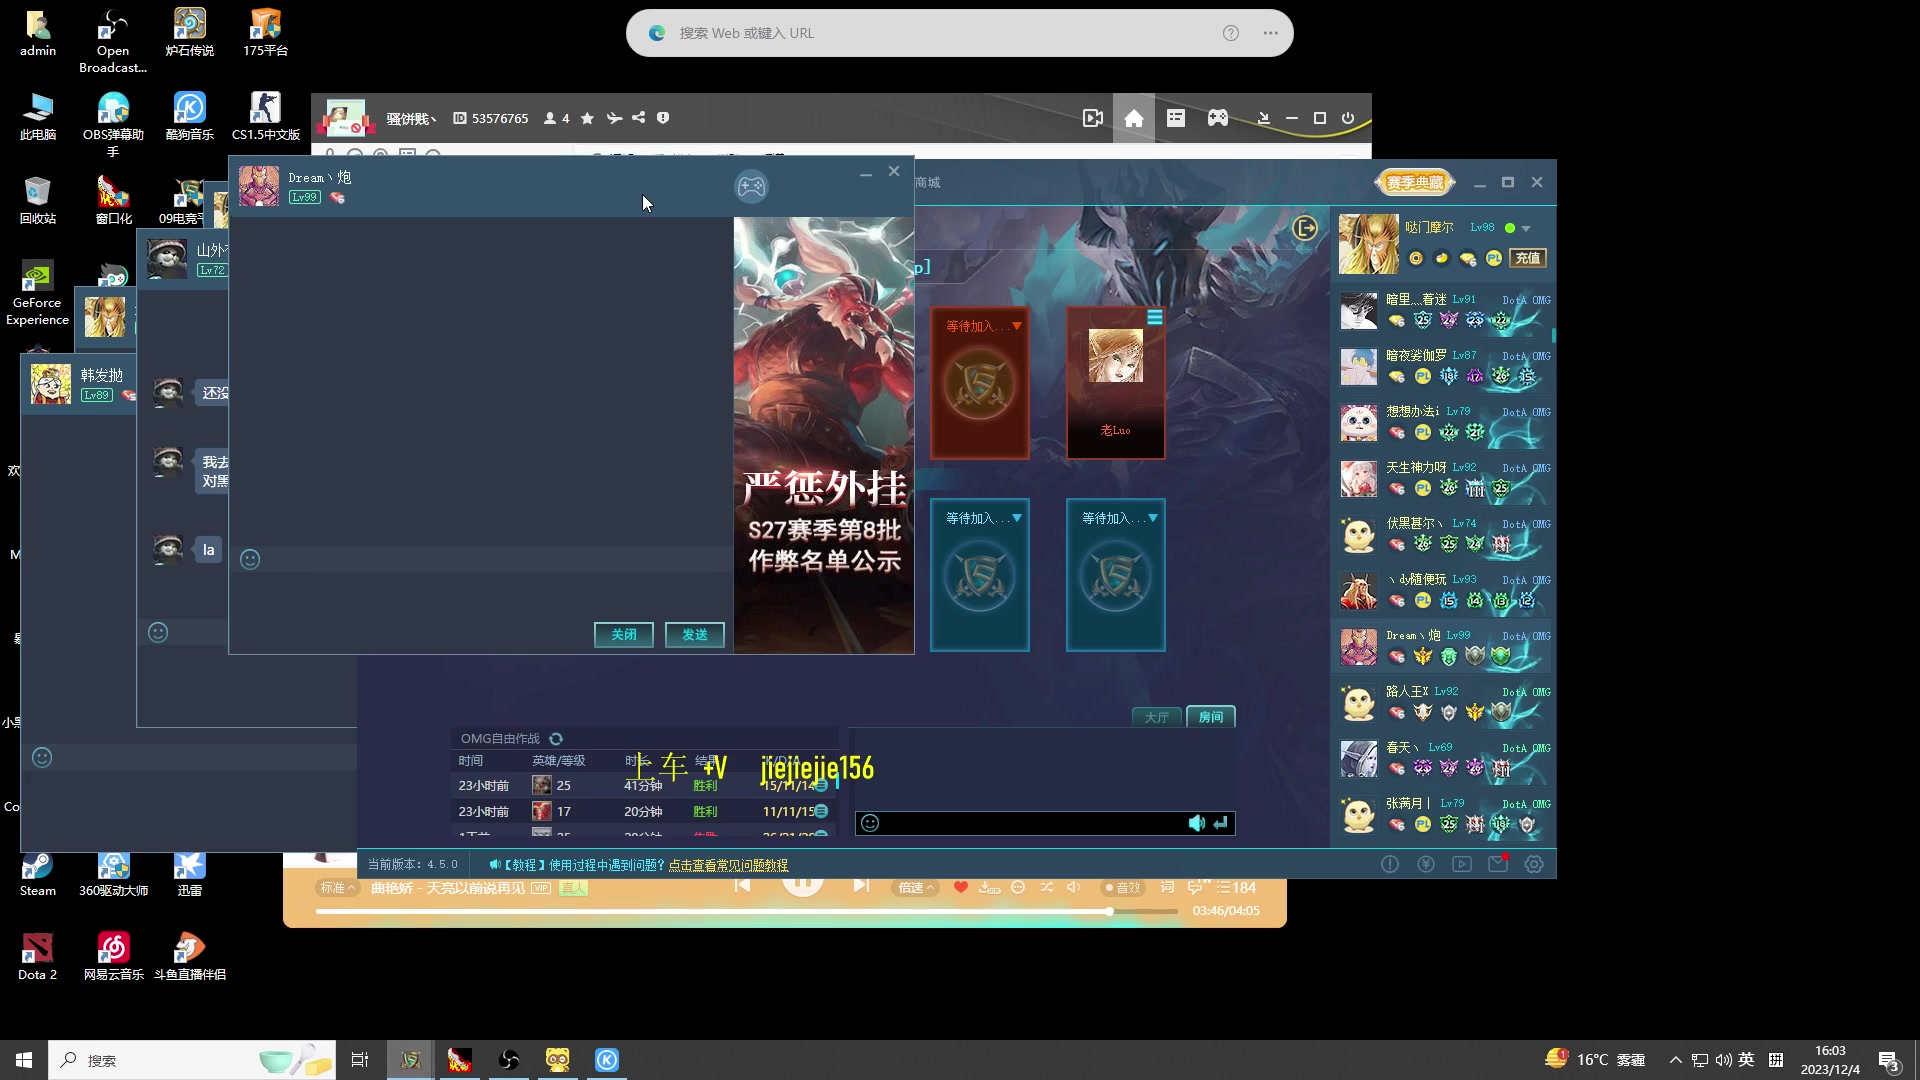
Task: Click the share icon in streaming toolbar
Action: click(638, 118)
